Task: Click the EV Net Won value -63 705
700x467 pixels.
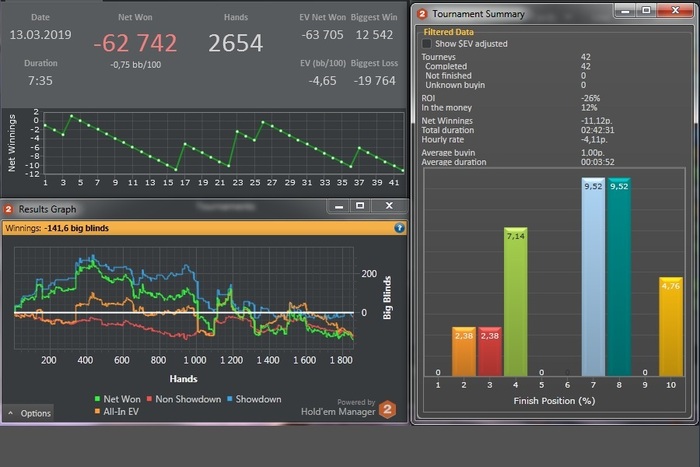Action: tap(322, 35)
